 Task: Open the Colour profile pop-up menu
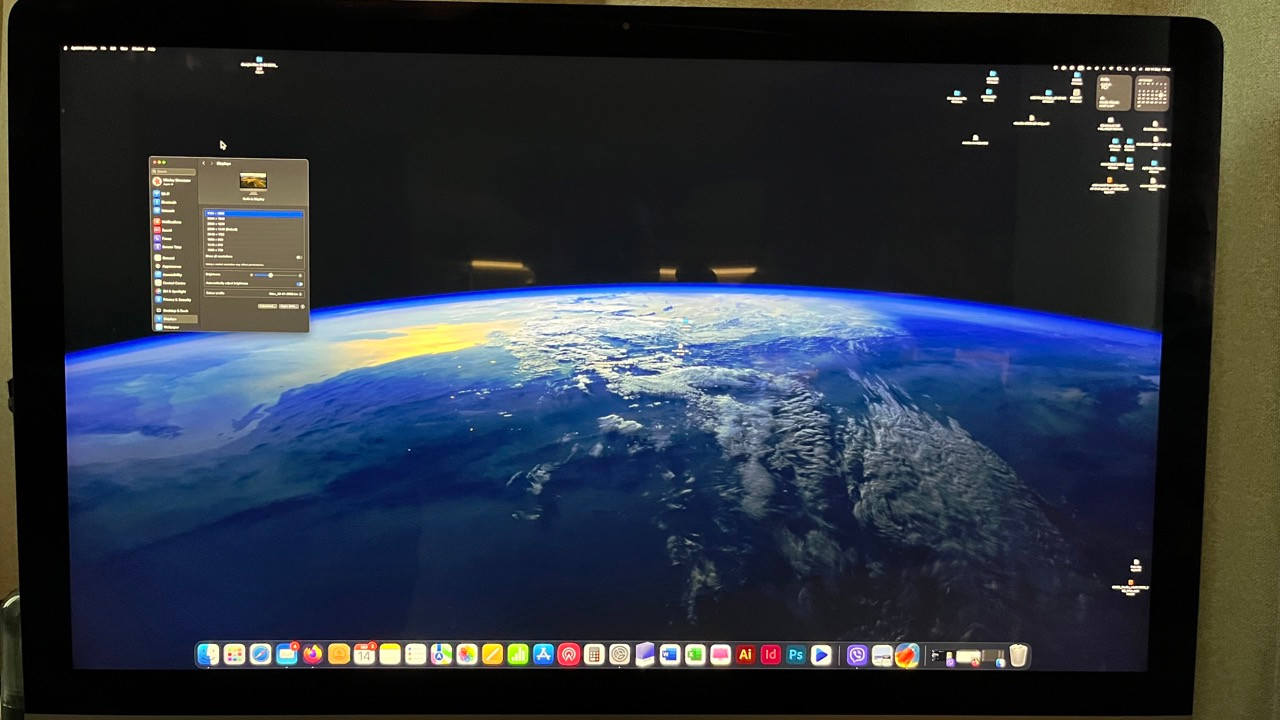click(285, 293)
